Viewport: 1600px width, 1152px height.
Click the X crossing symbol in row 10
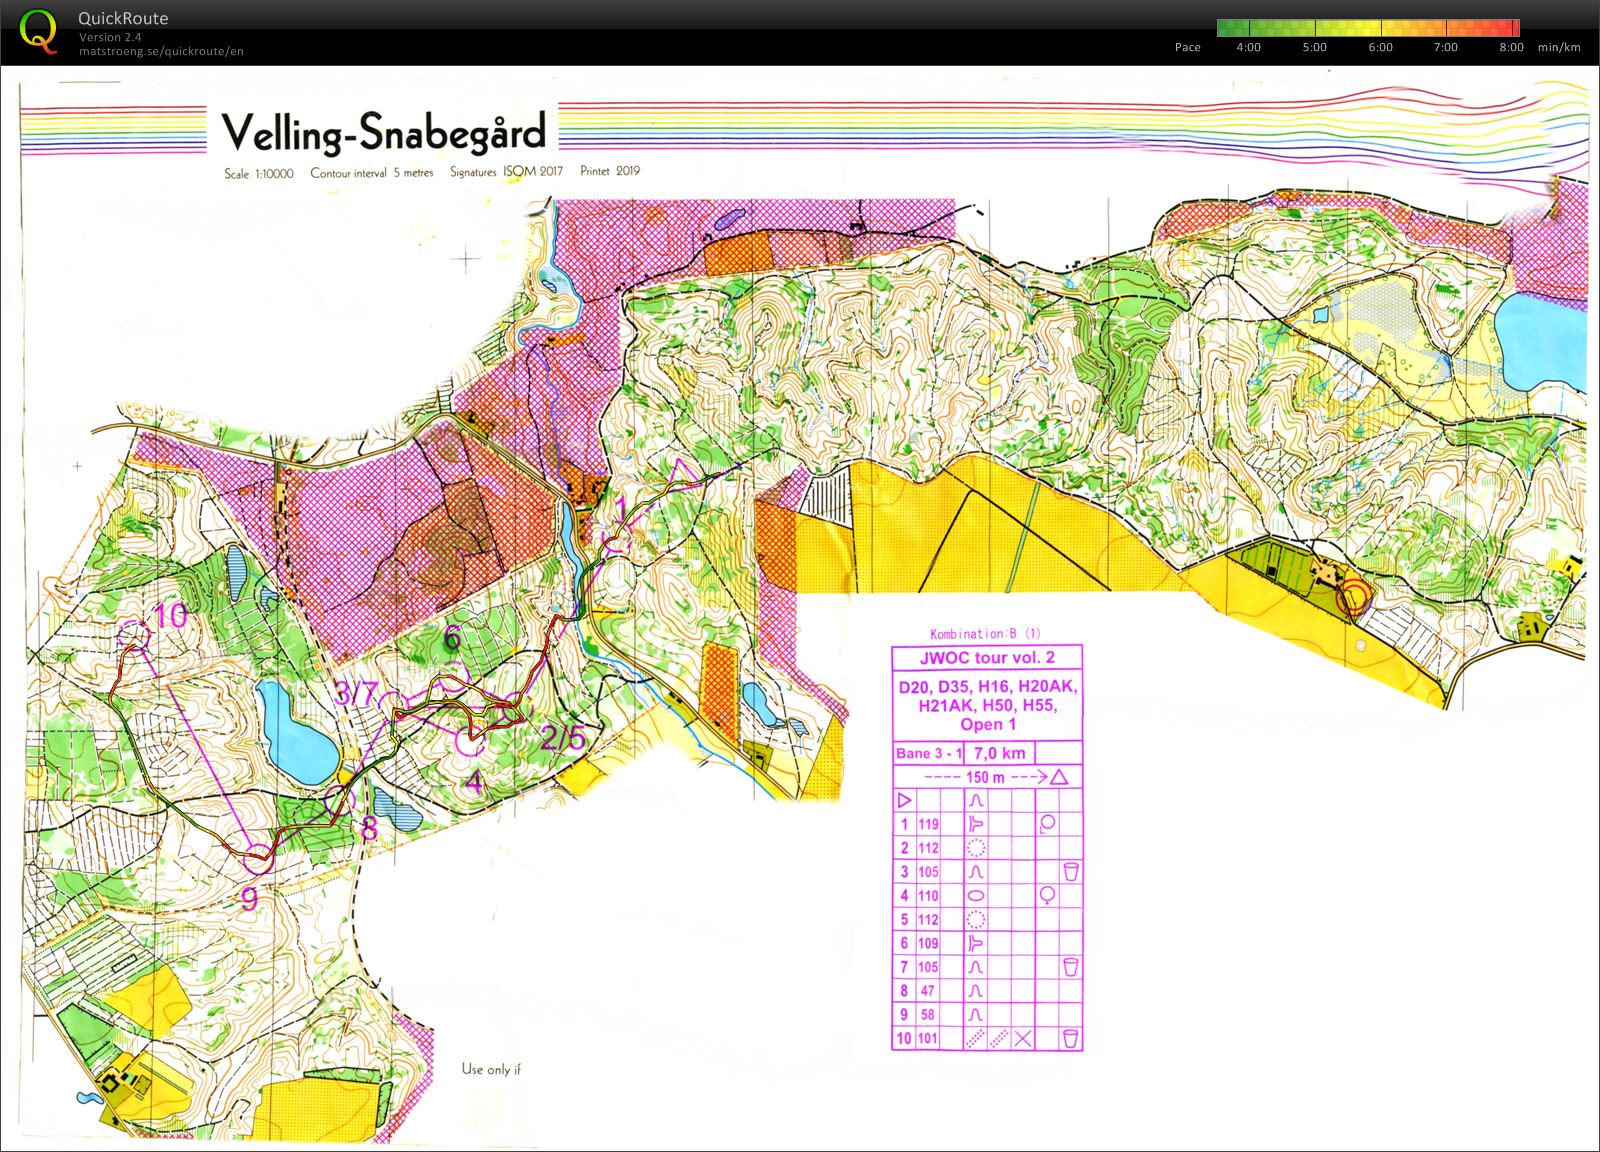tap(1023, 1039)
